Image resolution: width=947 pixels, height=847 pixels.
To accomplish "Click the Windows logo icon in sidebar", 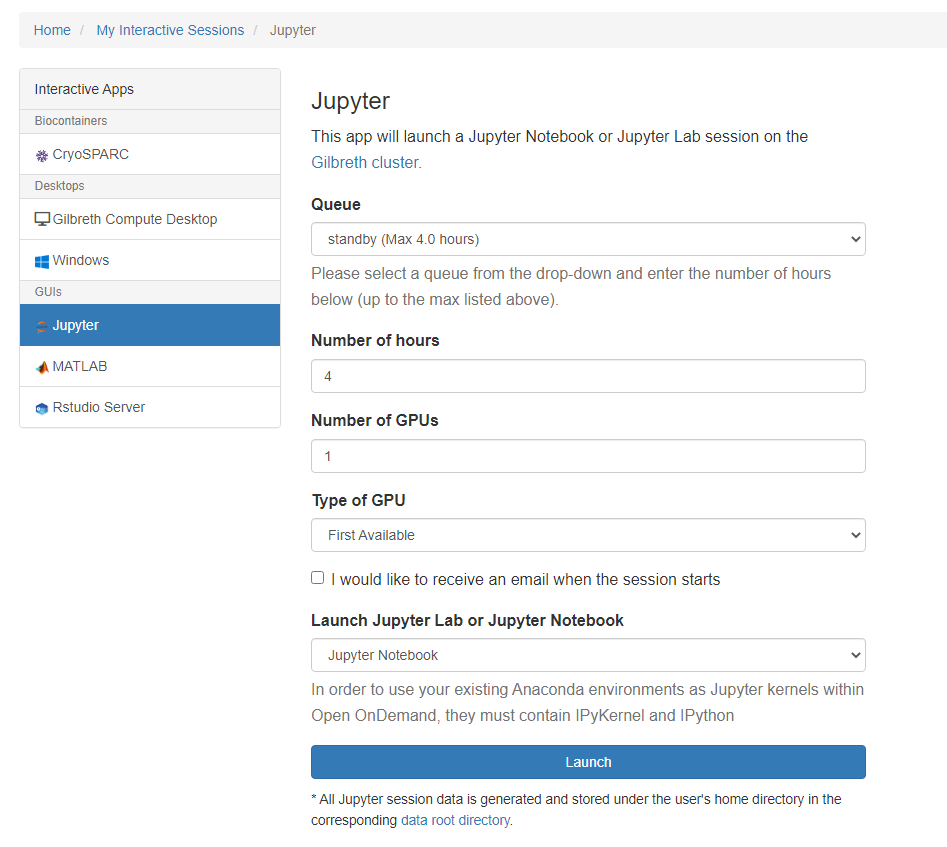I will (x=42, y=261).
